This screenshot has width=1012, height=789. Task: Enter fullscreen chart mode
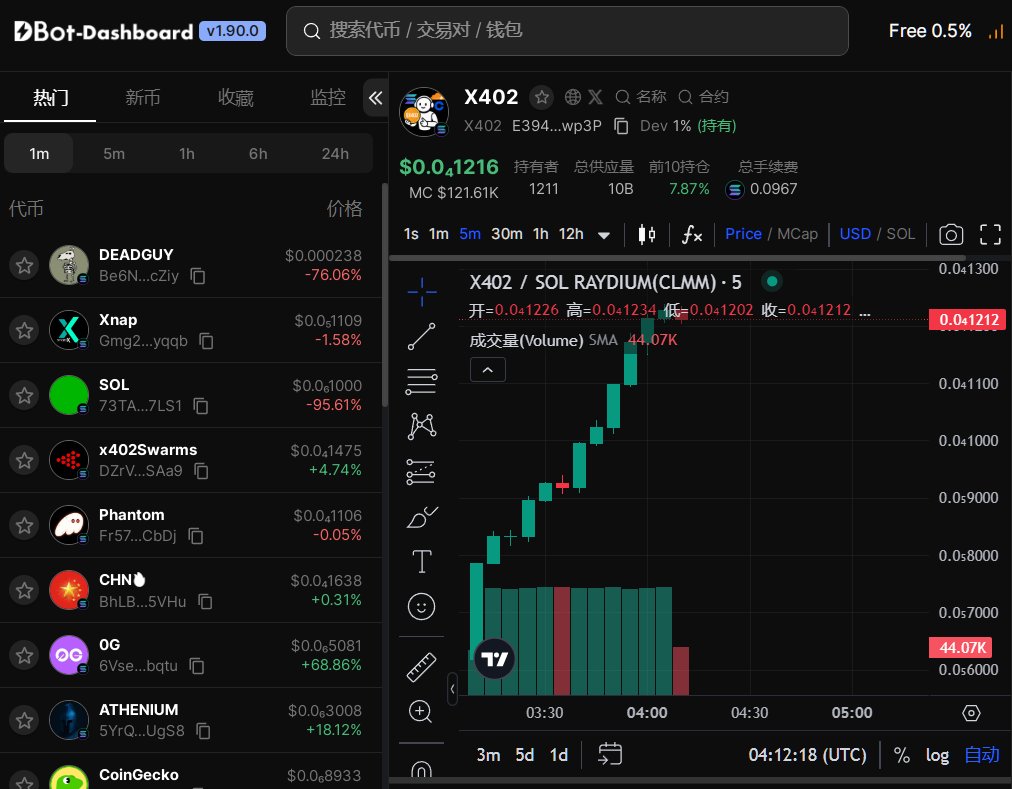point(990,234)
